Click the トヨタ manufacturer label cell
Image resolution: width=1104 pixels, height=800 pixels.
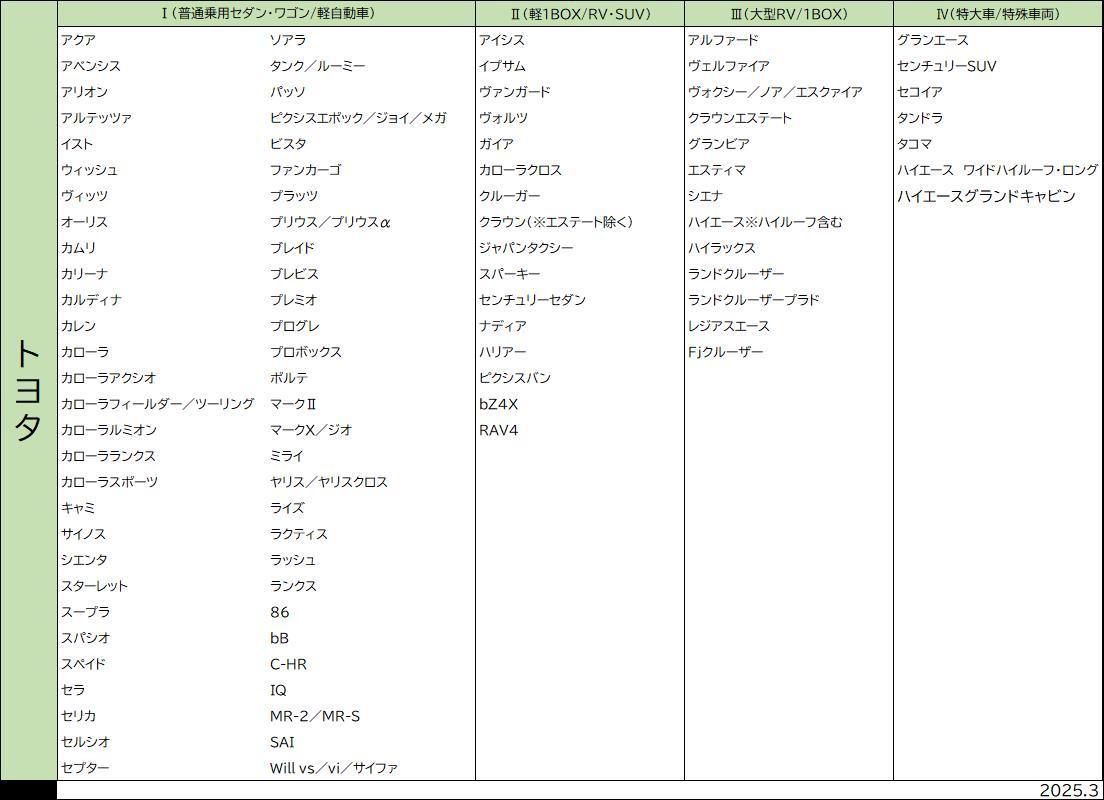pyautogui.click(x=28, y=390)
